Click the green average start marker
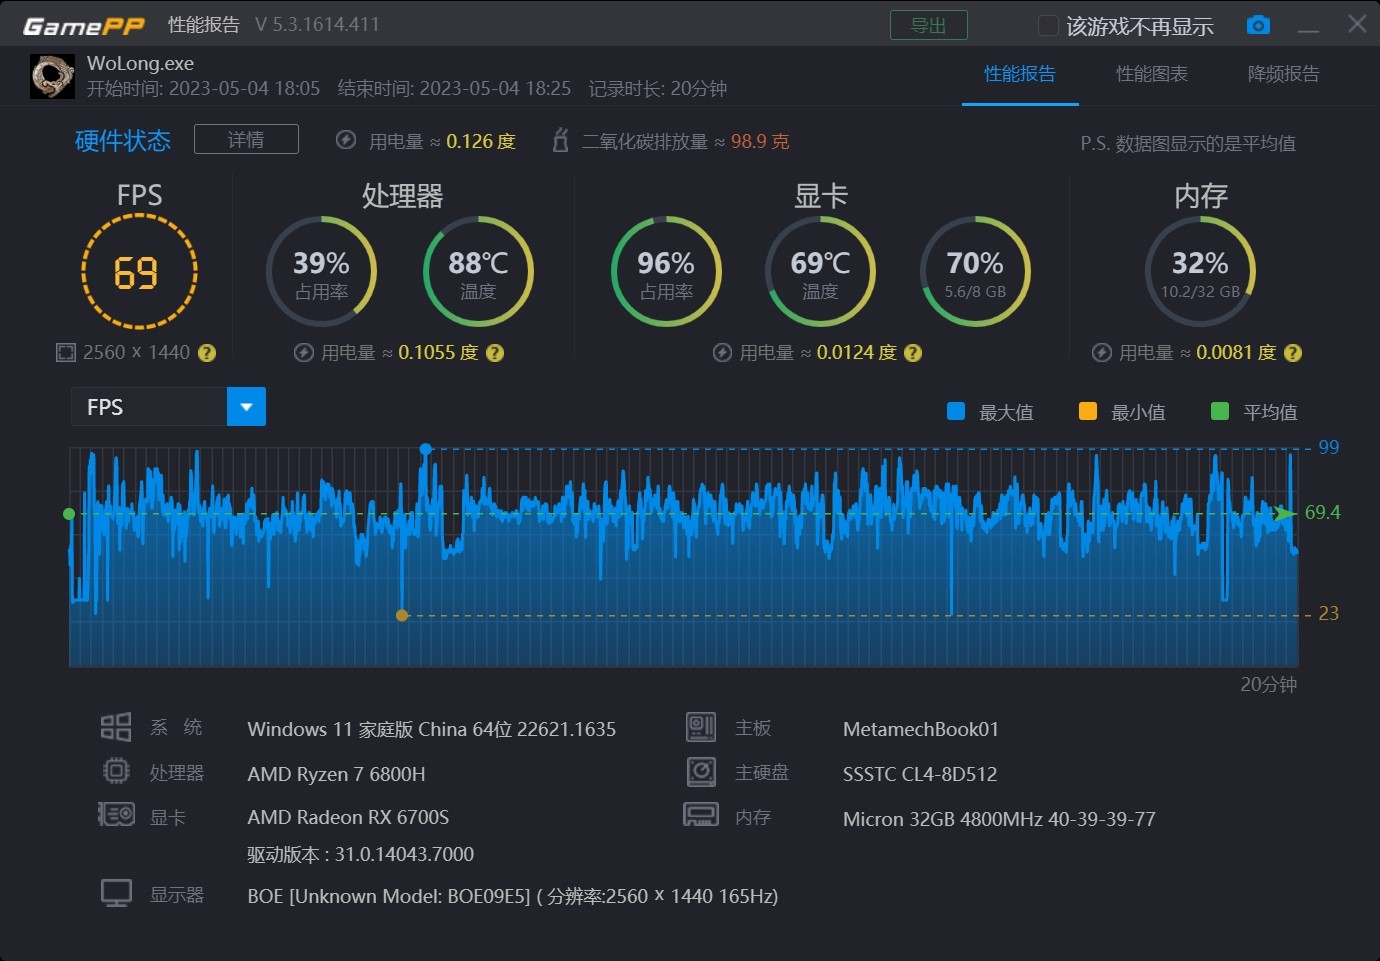This screenshot has height=961, width=1380. tap(69, 514)
